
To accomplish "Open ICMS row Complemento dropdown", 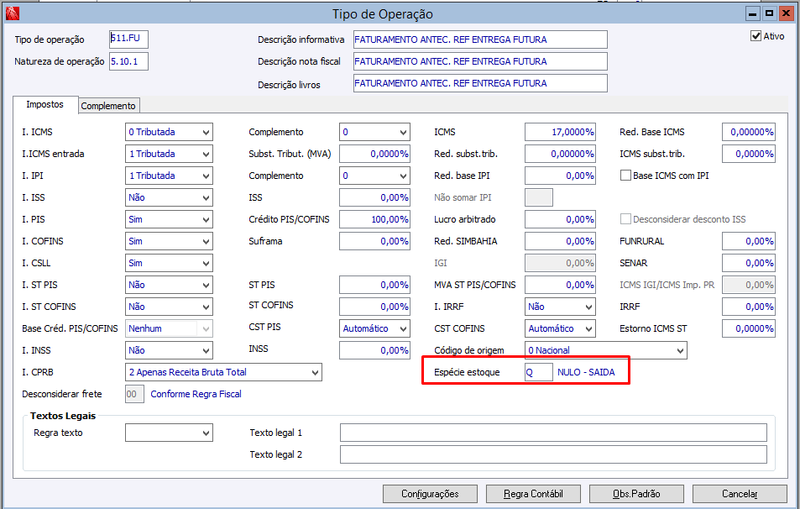I will pos(374,132).
